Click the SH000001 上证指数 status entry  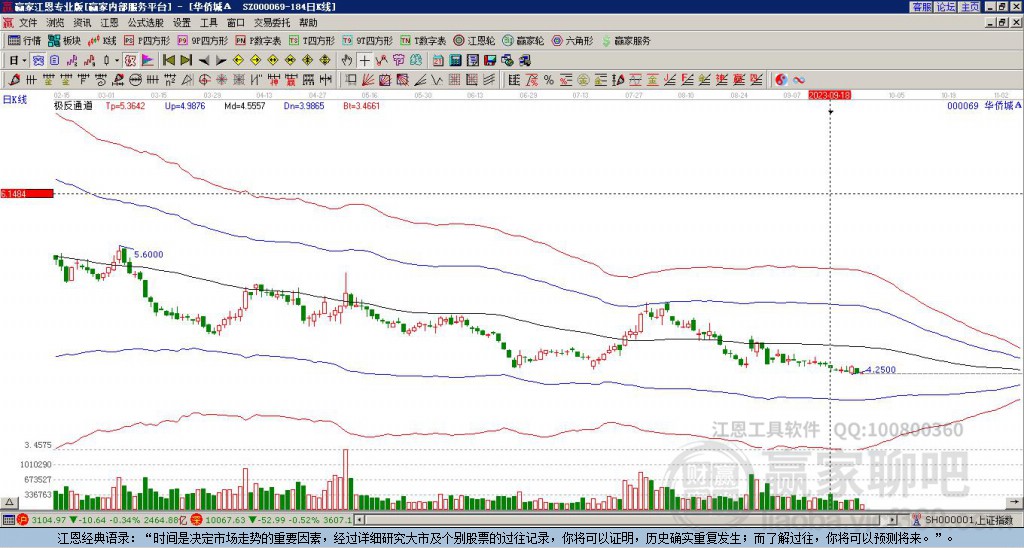click(x=969, y=520)
